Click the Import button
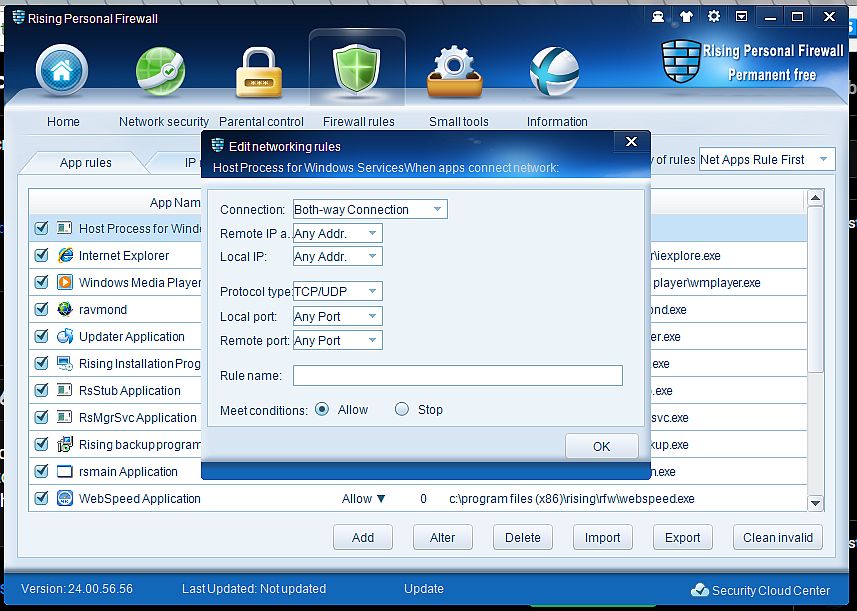The height and width of the screenshot is (611, 857). tap(602, 537)
